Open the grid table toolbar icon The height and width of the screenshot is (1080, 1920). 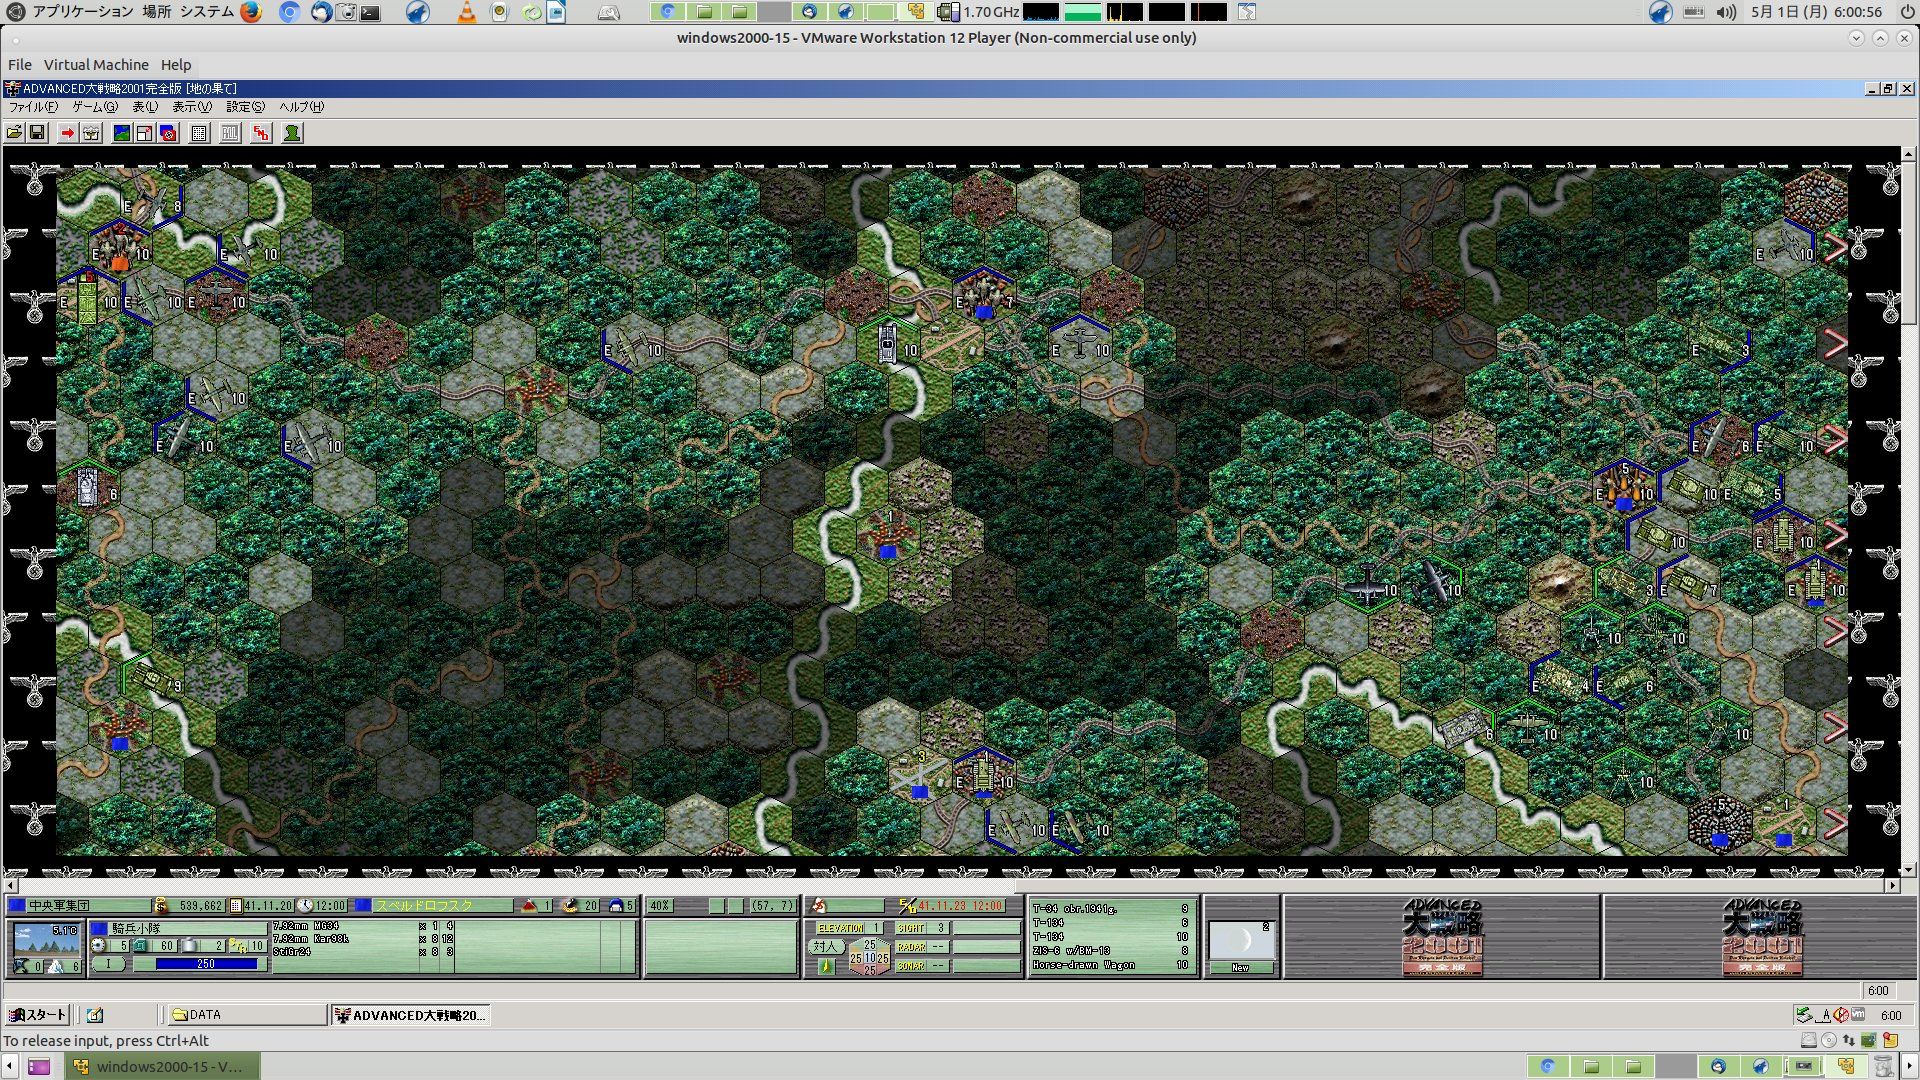(199, 133)
